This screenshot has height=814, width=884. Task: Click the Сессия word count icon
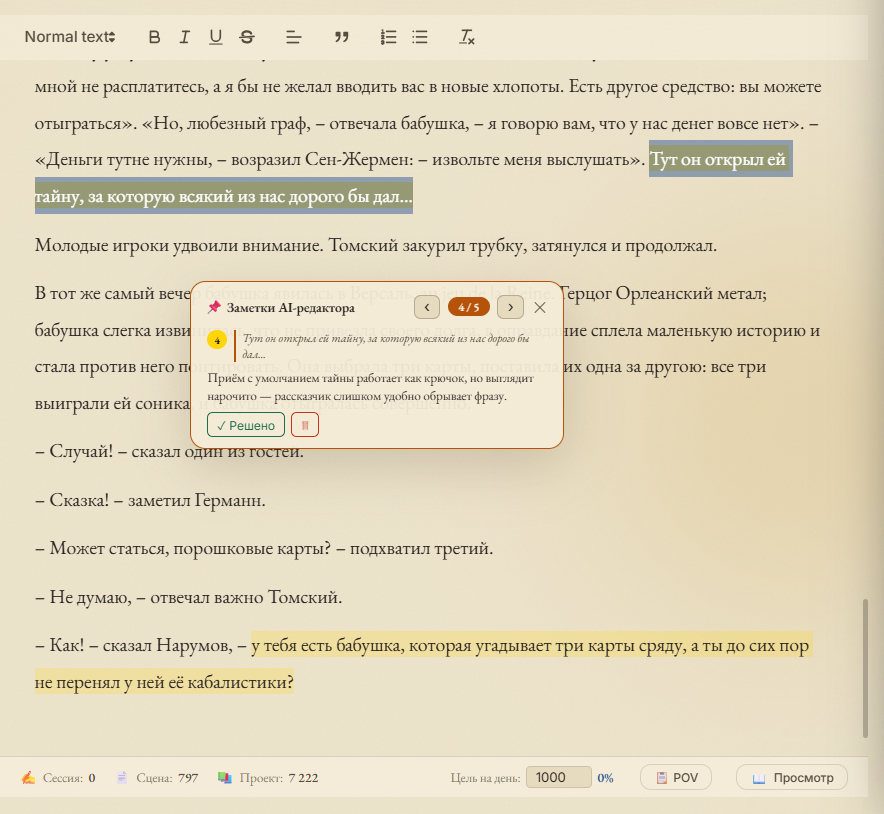pos(28,777)
